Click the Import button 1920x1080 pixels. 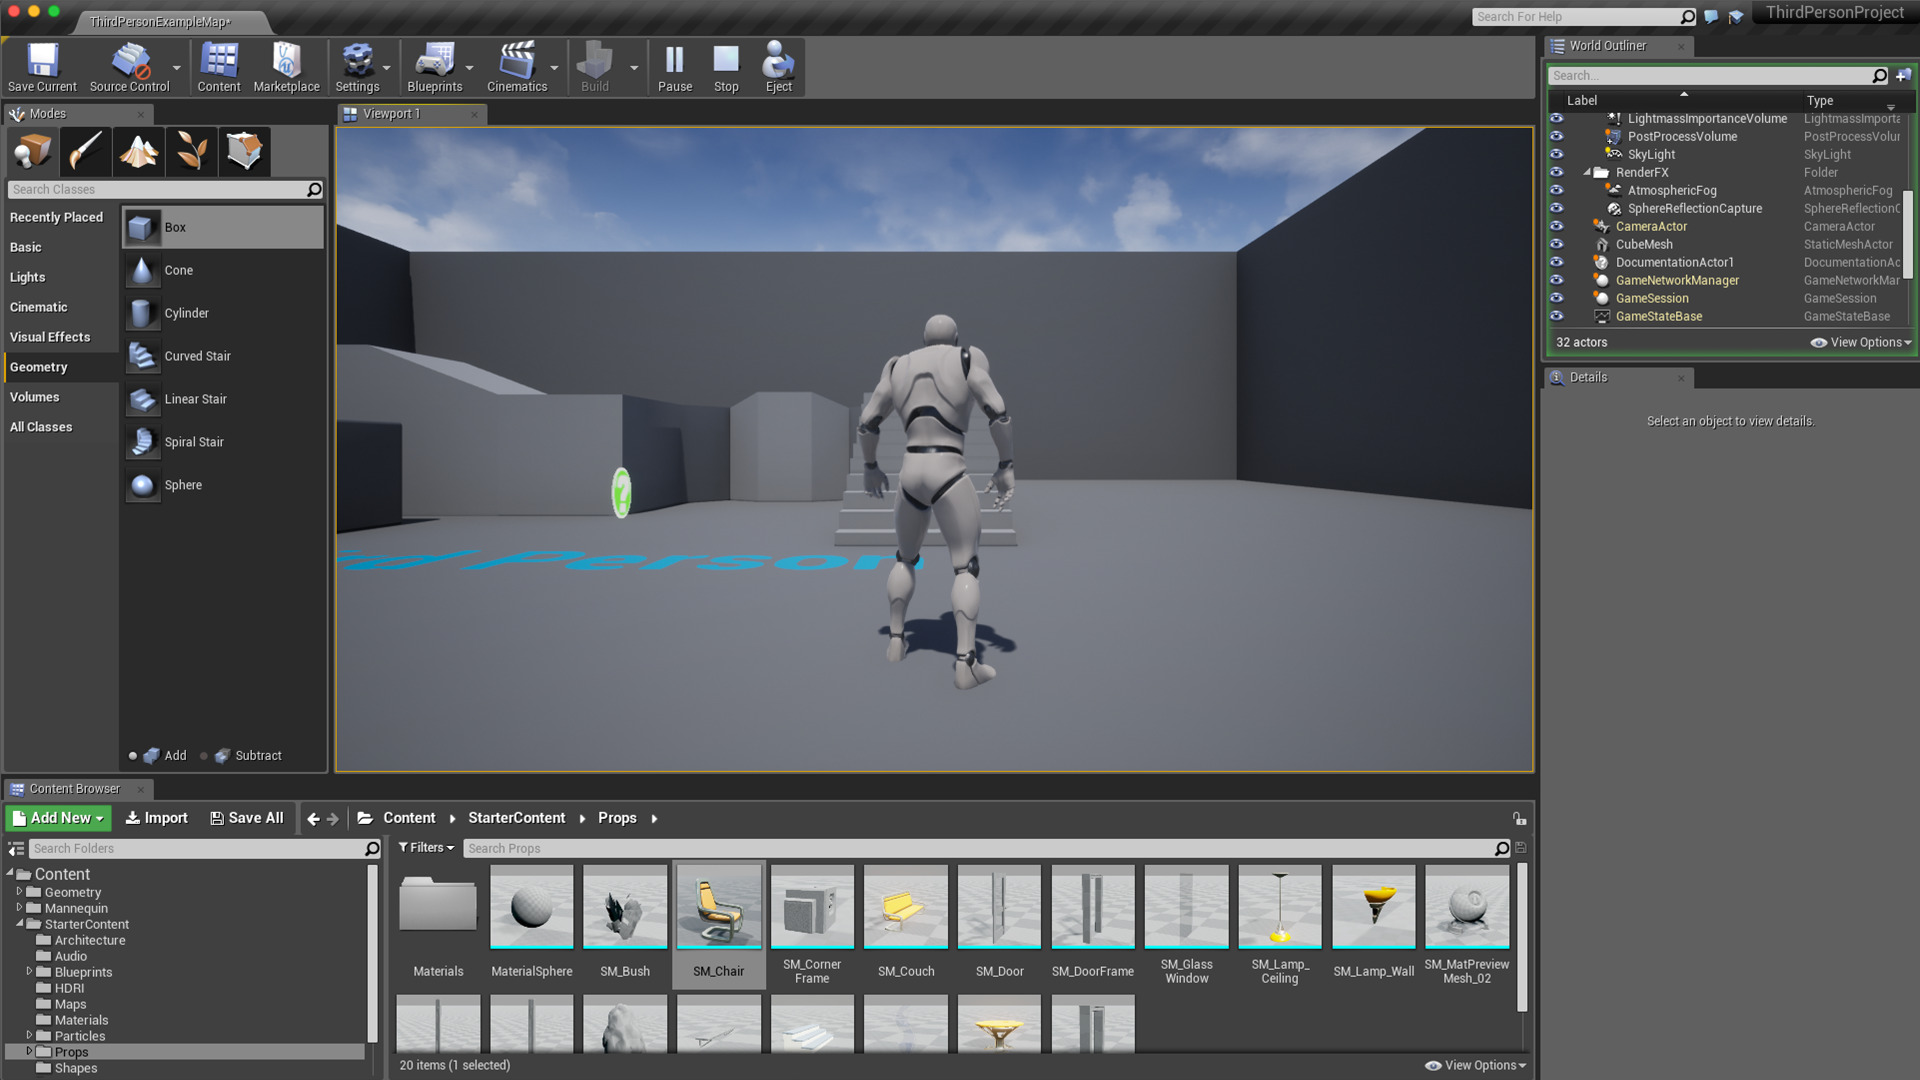pos(156,818)
